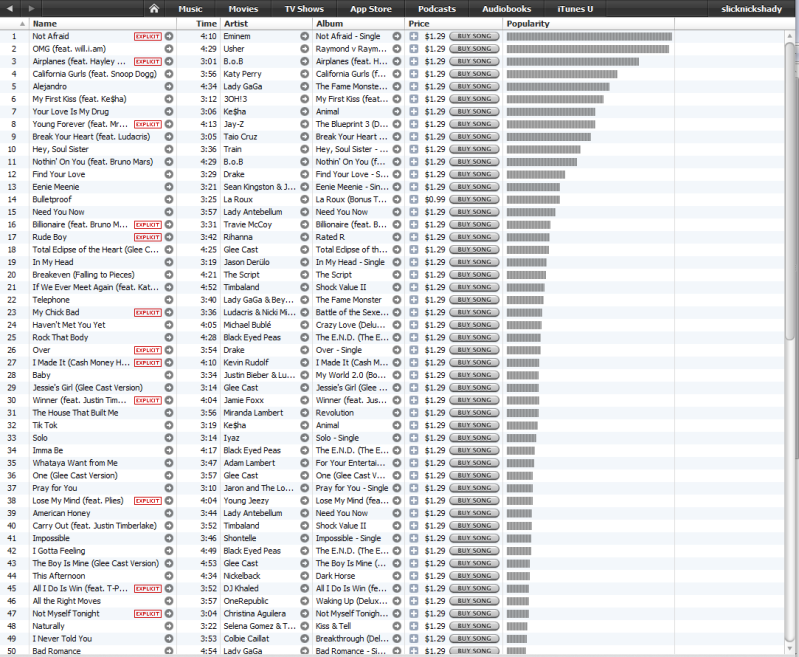The width and height of the screenshot is (799, 657).
Task: Buy the song California Gurls
Action: tap(474, 74)
